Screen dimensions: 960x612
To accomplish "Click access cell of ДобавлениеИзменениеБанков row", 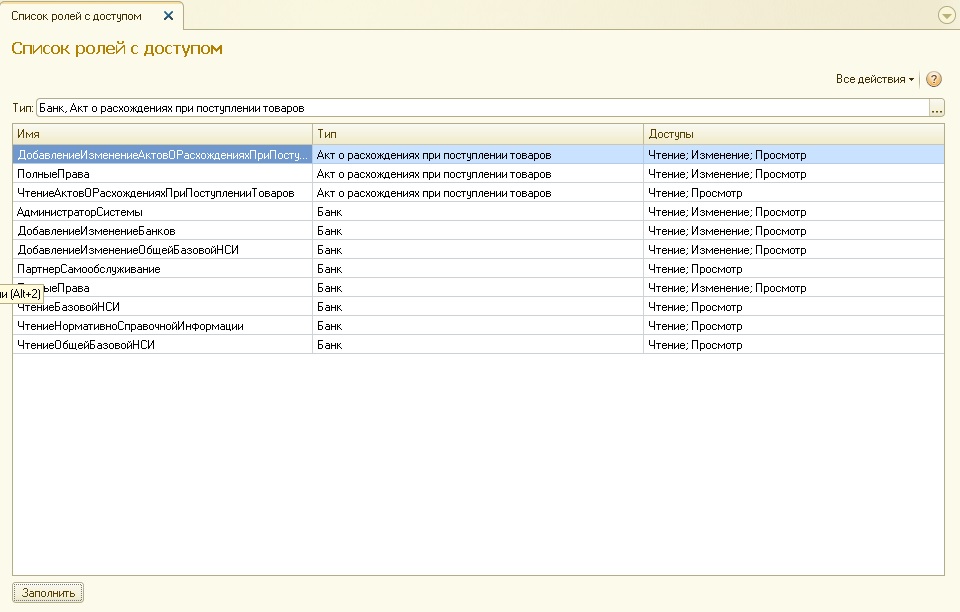I will tap(793, 231).
